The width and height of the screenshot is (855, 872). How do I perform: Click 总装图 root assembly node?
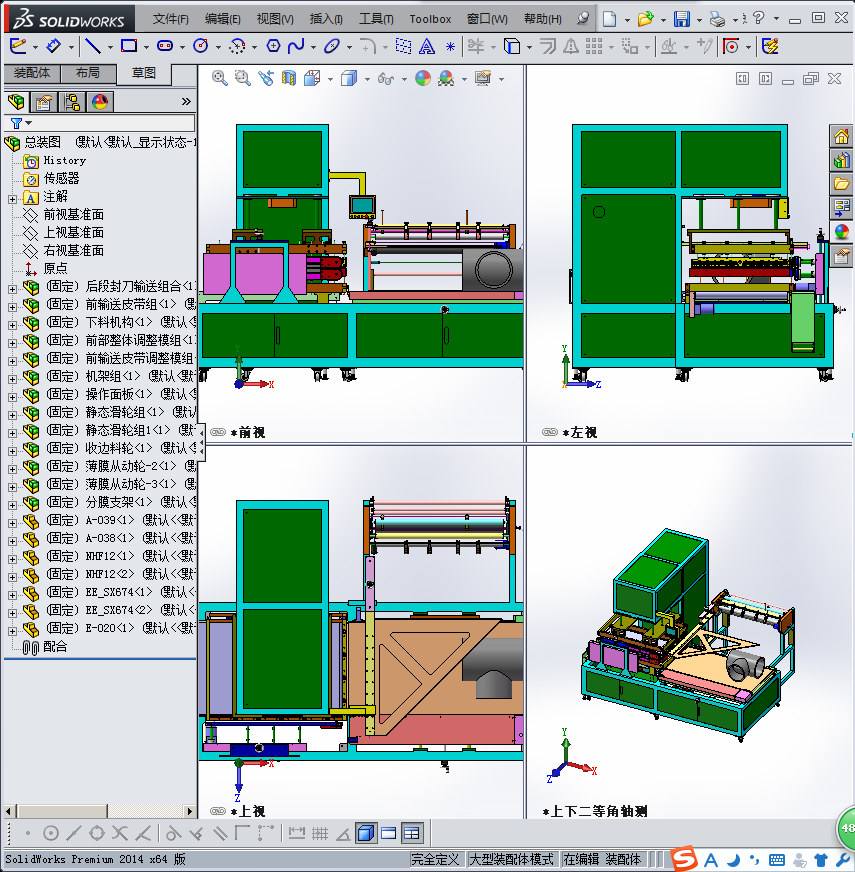pos(42,142)
